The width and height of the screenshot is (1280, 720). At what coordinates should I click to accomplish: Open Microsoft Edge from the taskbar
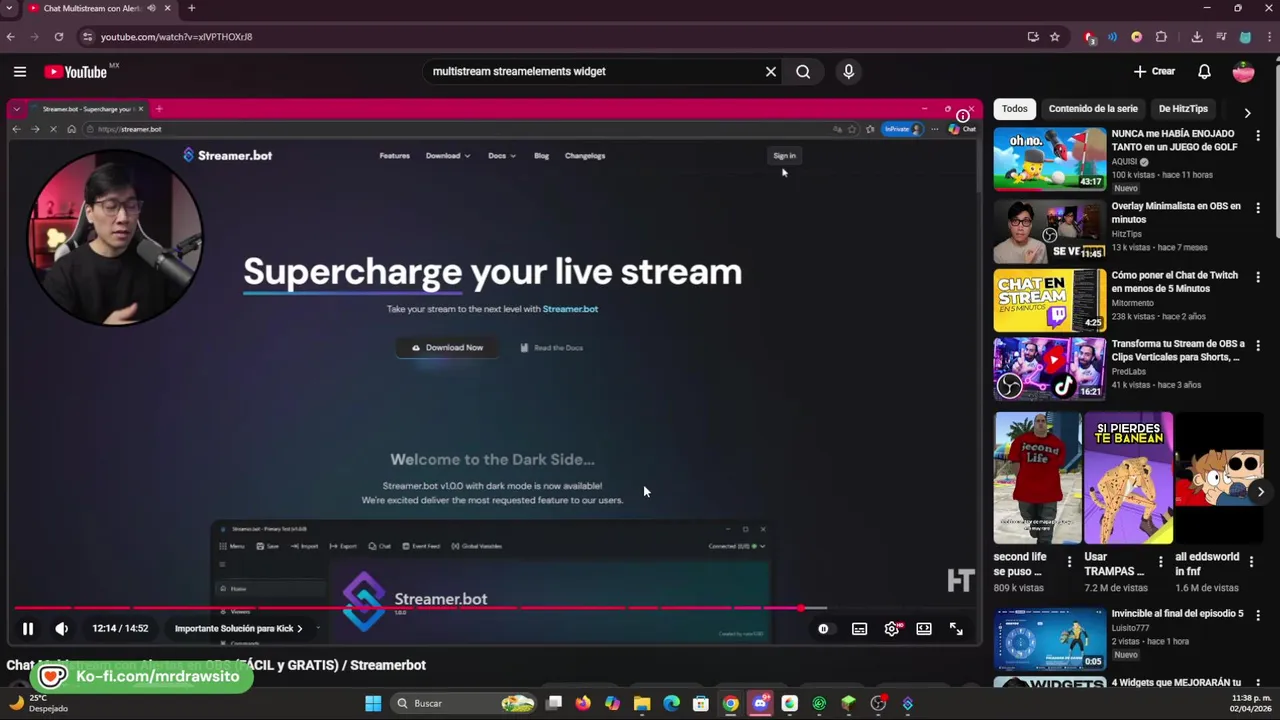(671, 704)
